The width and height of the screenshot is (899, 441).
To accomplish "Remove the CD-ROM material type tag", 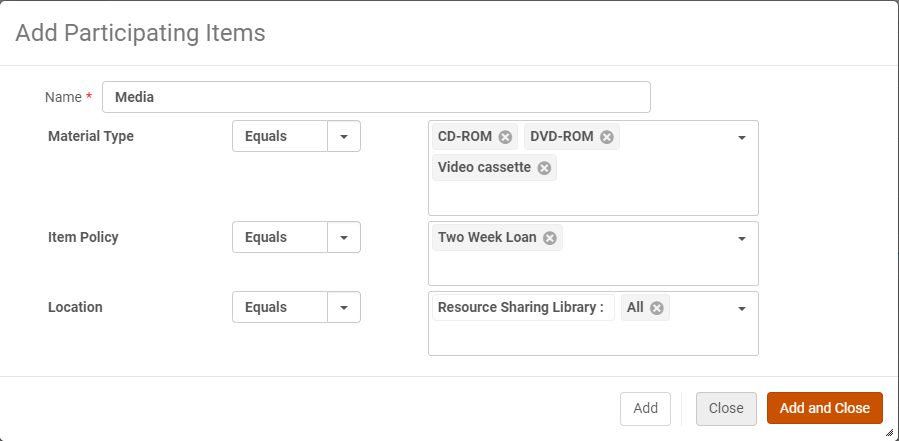I will pos(505,137).
